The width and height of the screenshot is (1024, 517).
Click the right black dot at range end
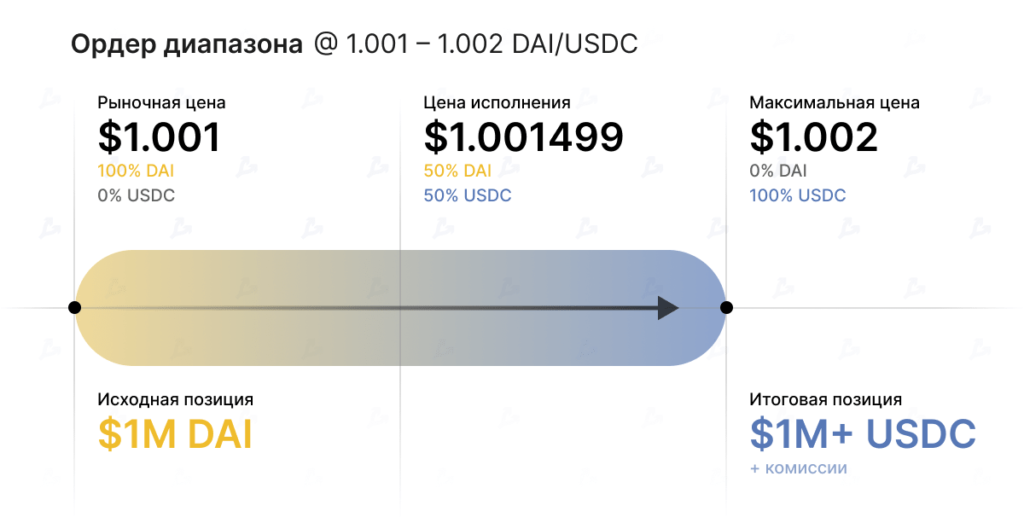pos(727,307)
